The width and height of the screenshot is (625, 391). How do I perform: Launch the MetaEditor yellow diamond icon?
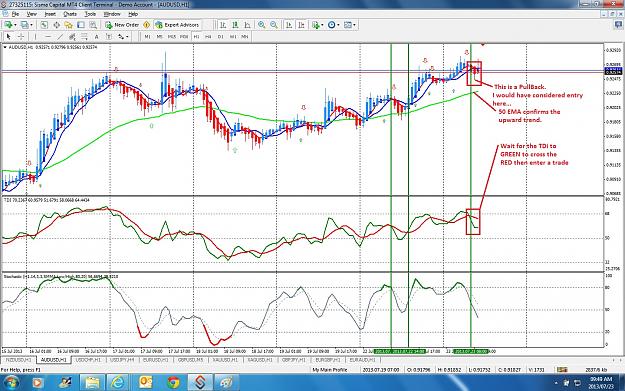coord(146,25)
